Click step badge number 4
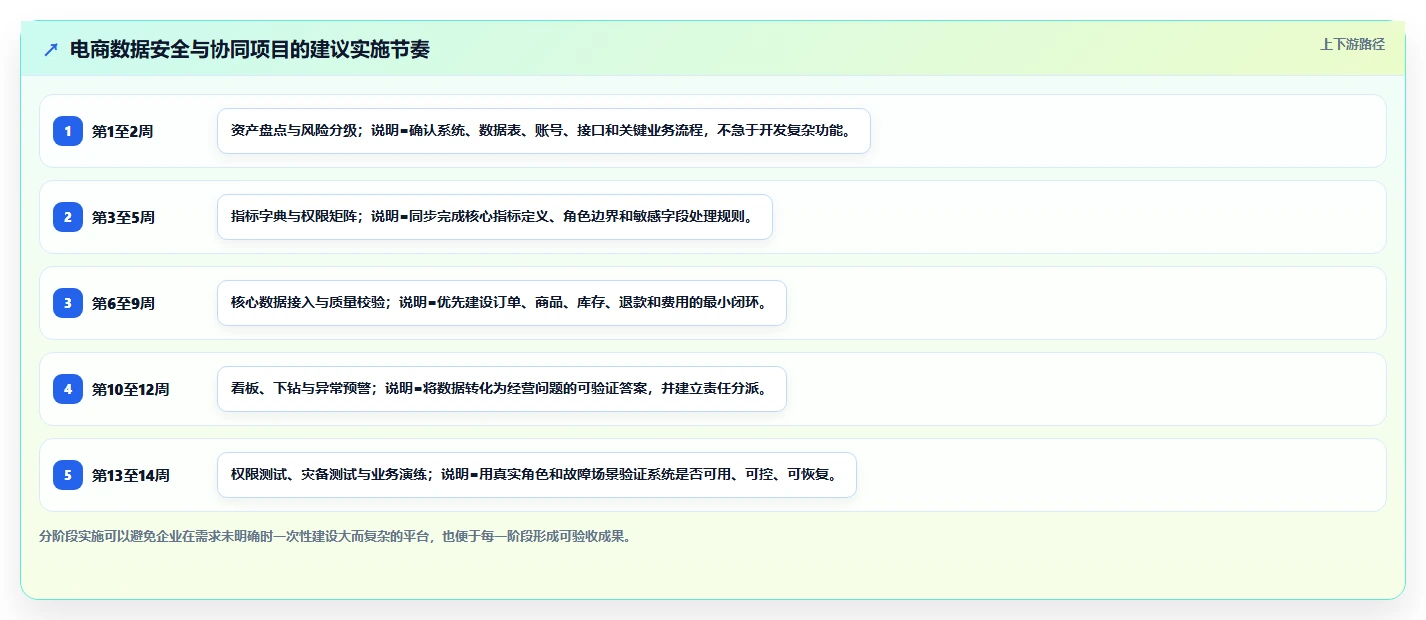 tap(68, 389)
